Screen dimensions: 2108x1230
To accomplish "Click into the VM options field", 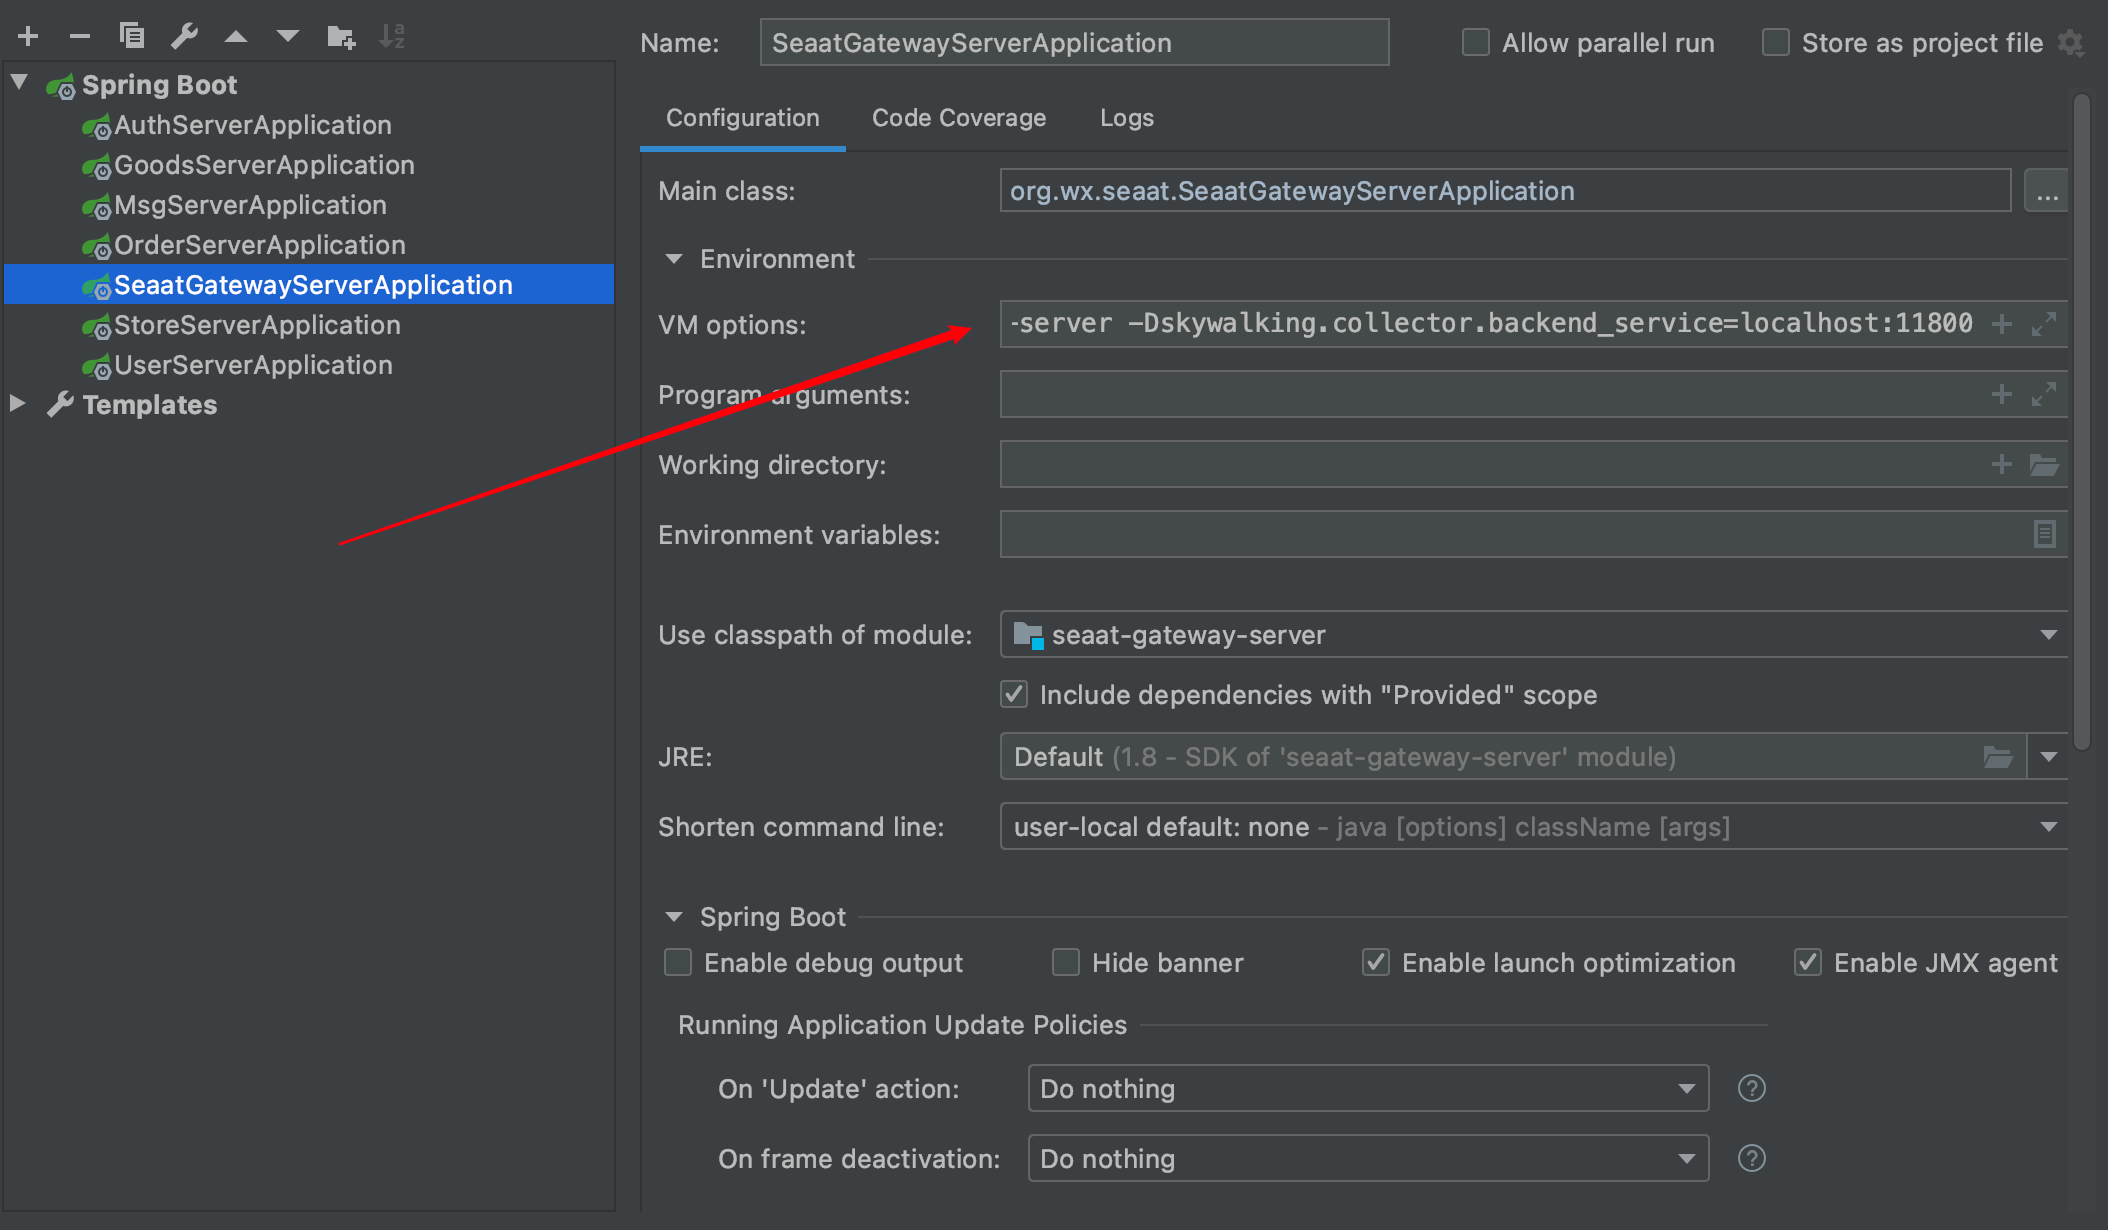I will coord(1490,324).
